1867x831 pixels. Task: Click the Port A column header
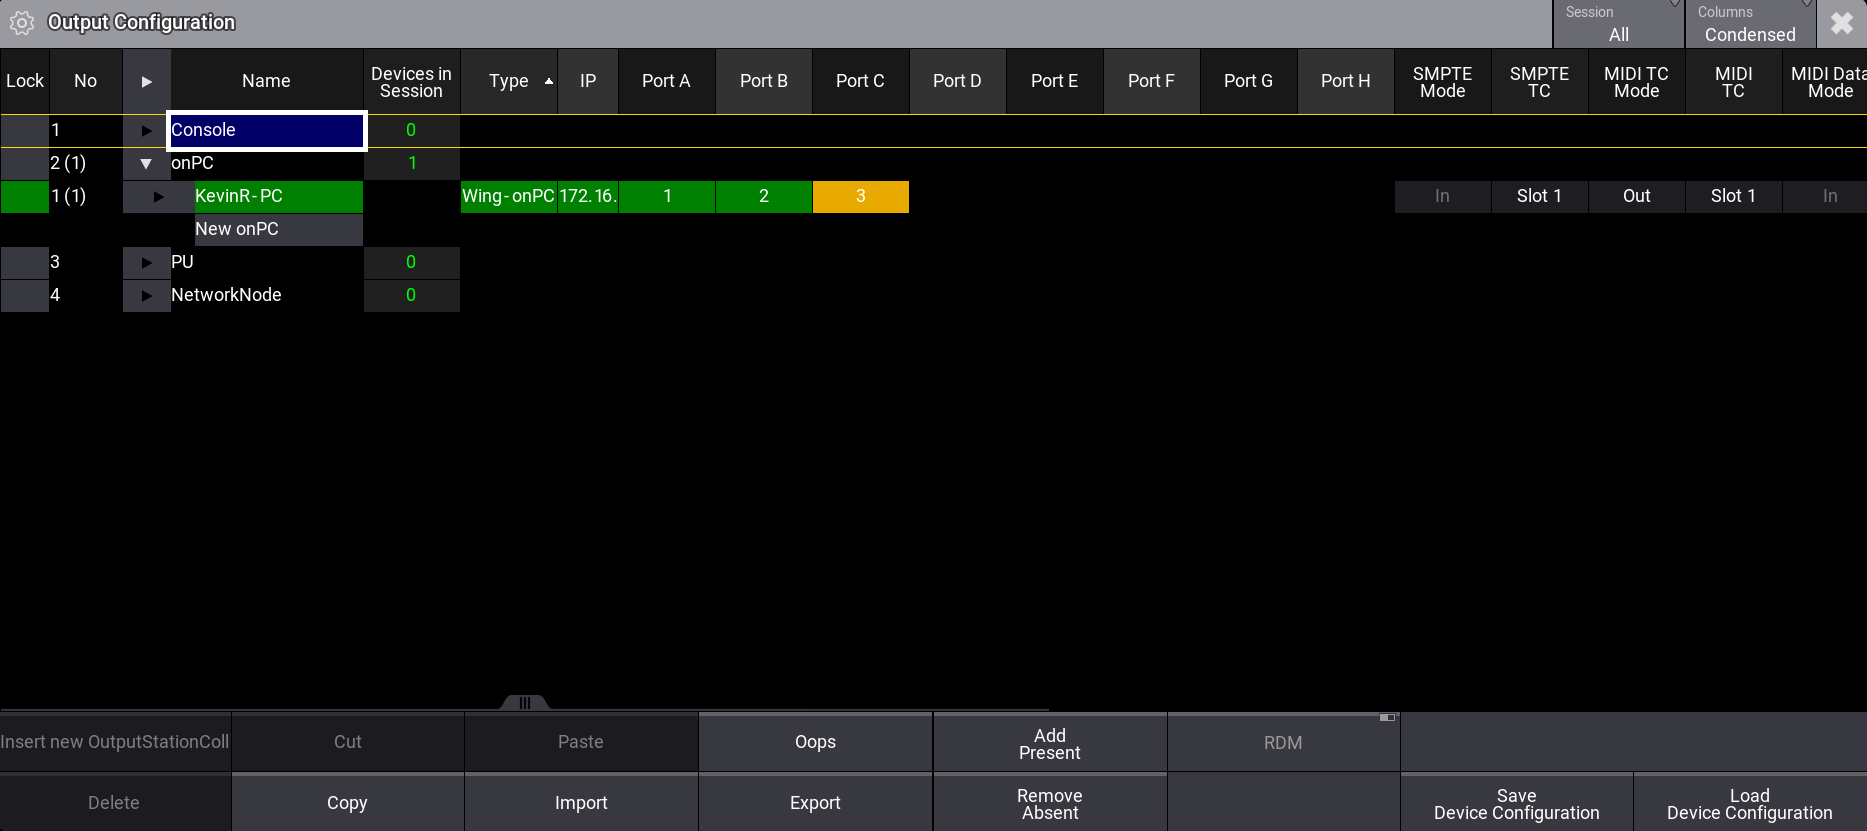pos(666,81)
